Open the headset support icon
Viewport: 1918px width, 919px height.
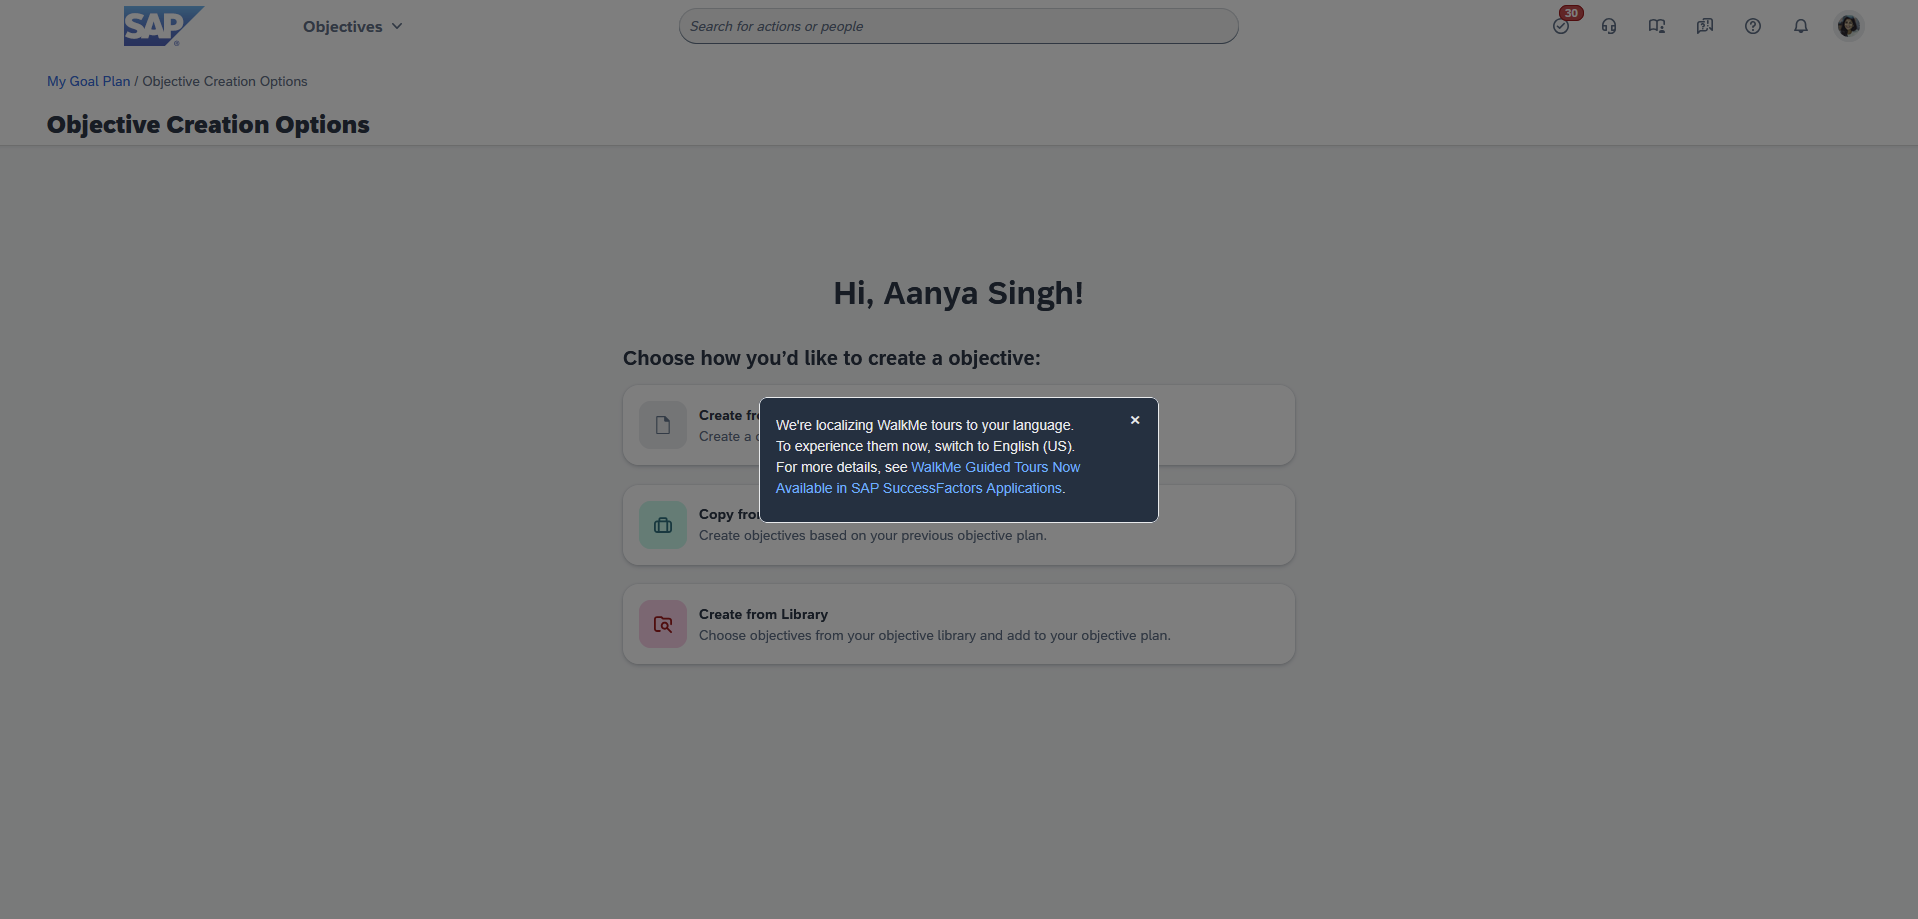click(x=1609, y=26)
